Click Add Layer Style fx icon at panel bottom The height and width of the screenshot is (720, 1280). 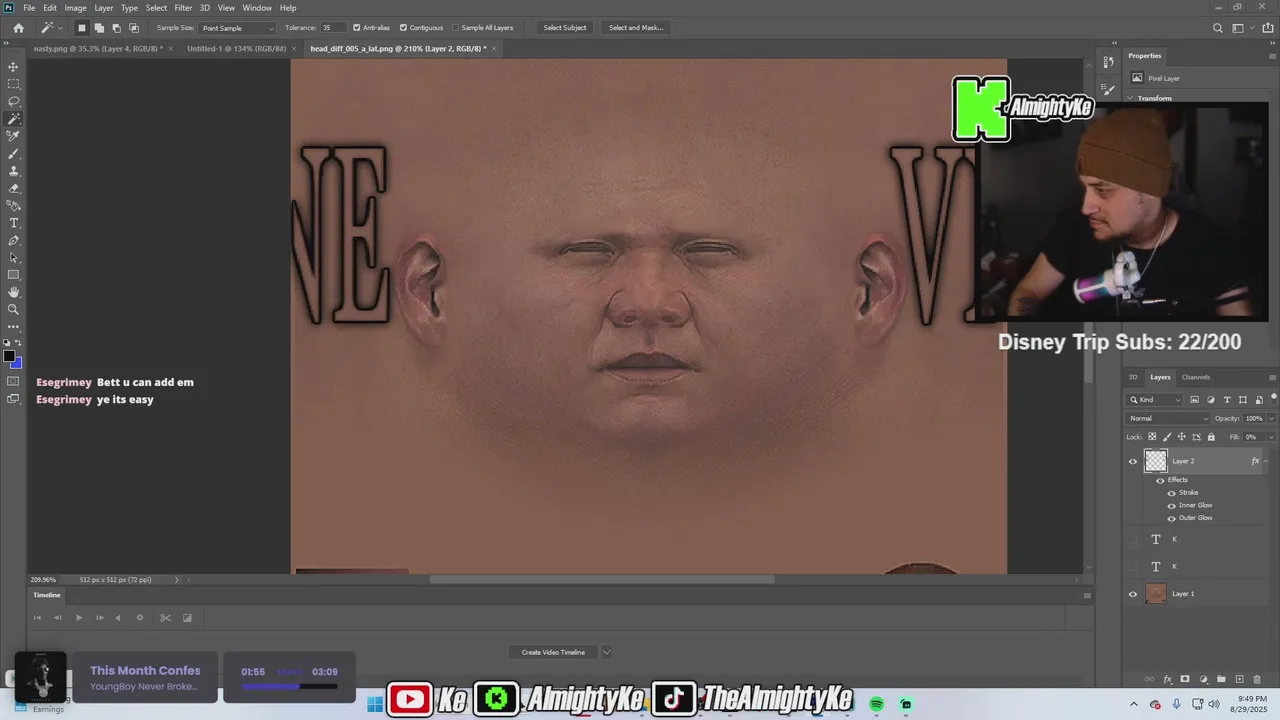point(1167,680)
